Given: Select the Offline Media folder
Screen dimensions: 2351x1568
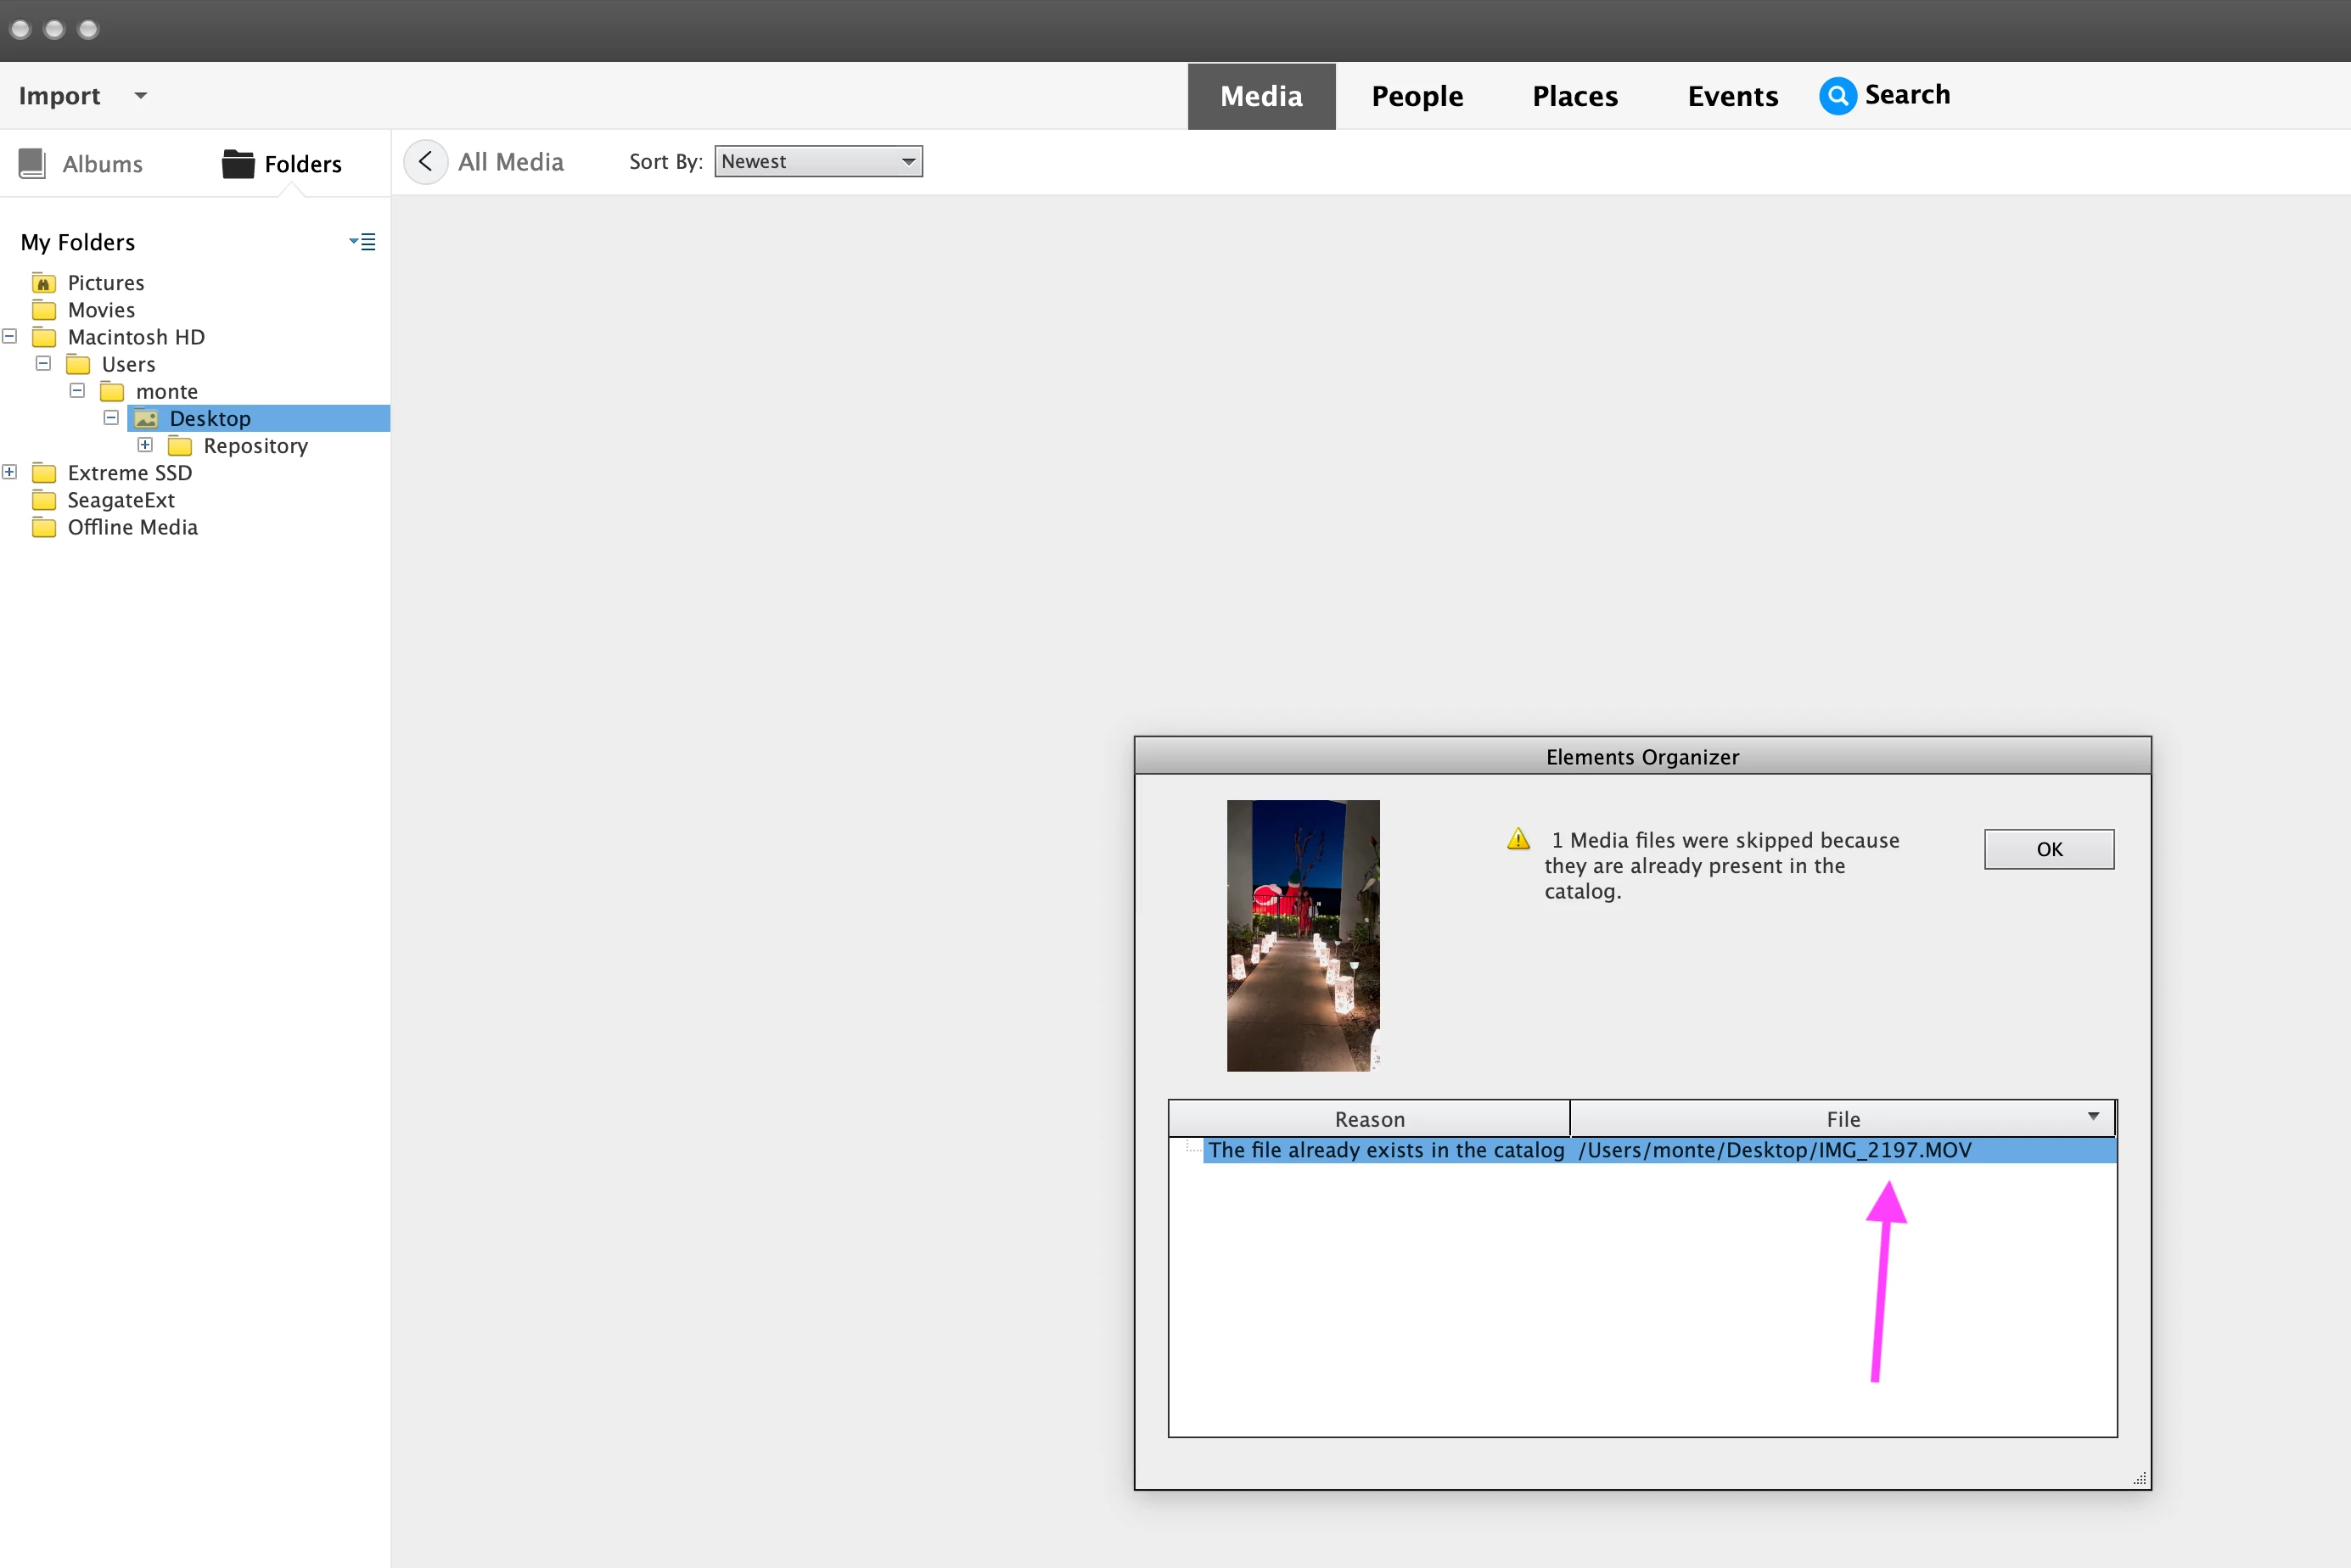Looking at the screenshot, I should click(x=132, y=528).
